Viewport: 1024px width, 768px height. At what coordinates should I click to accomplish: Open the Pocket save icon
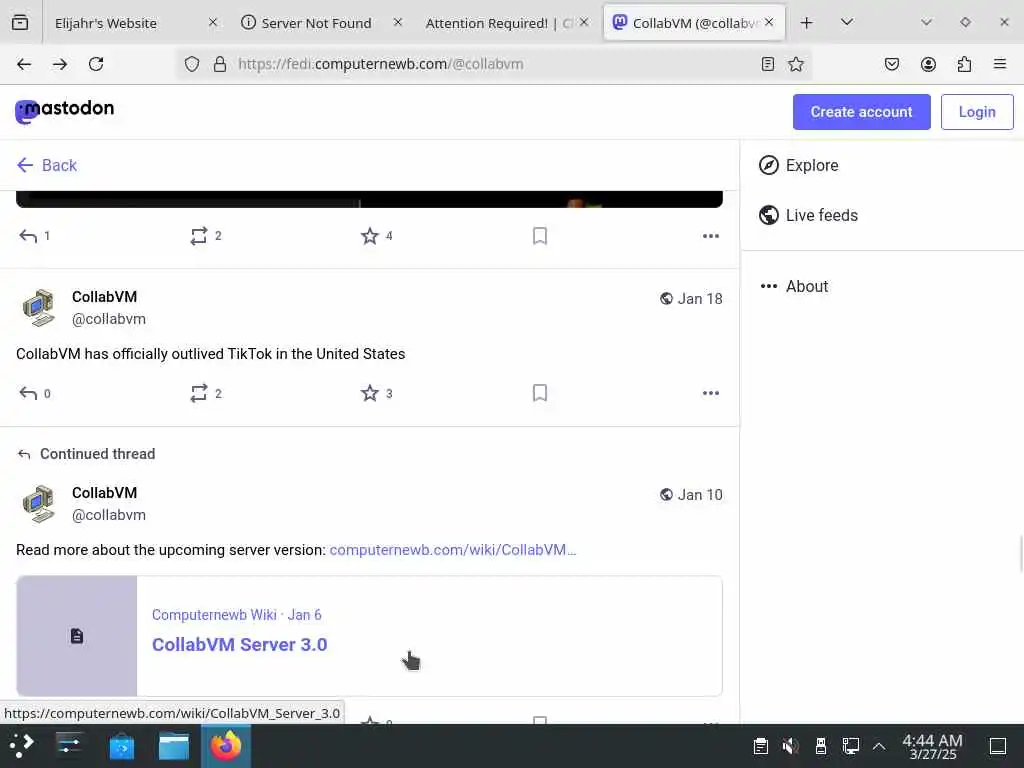coord(892,64)
